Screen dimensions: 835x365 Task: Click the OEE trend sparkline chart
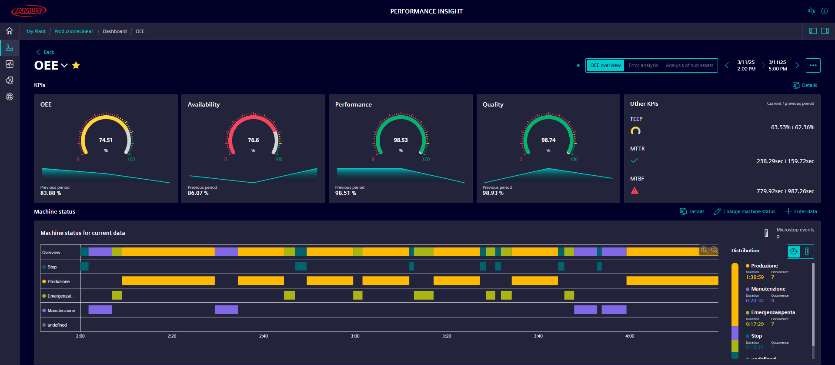coord(106,175)
